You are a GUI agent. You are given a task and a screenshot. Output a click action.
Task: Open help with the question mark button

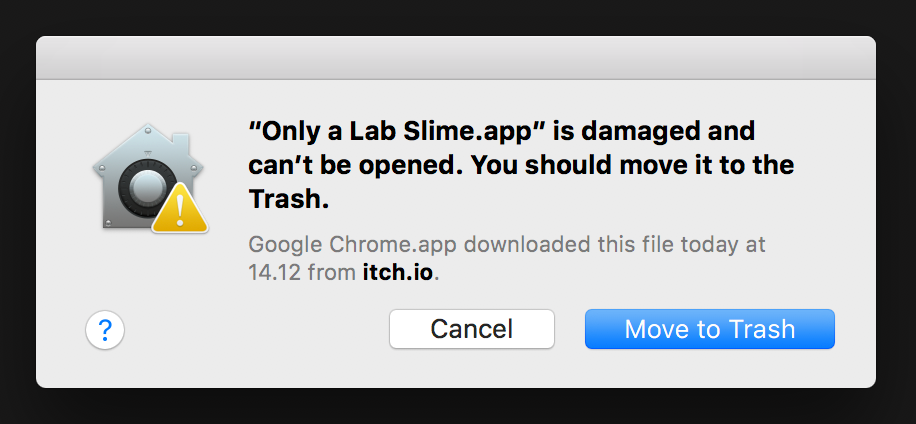coord(105,330)
